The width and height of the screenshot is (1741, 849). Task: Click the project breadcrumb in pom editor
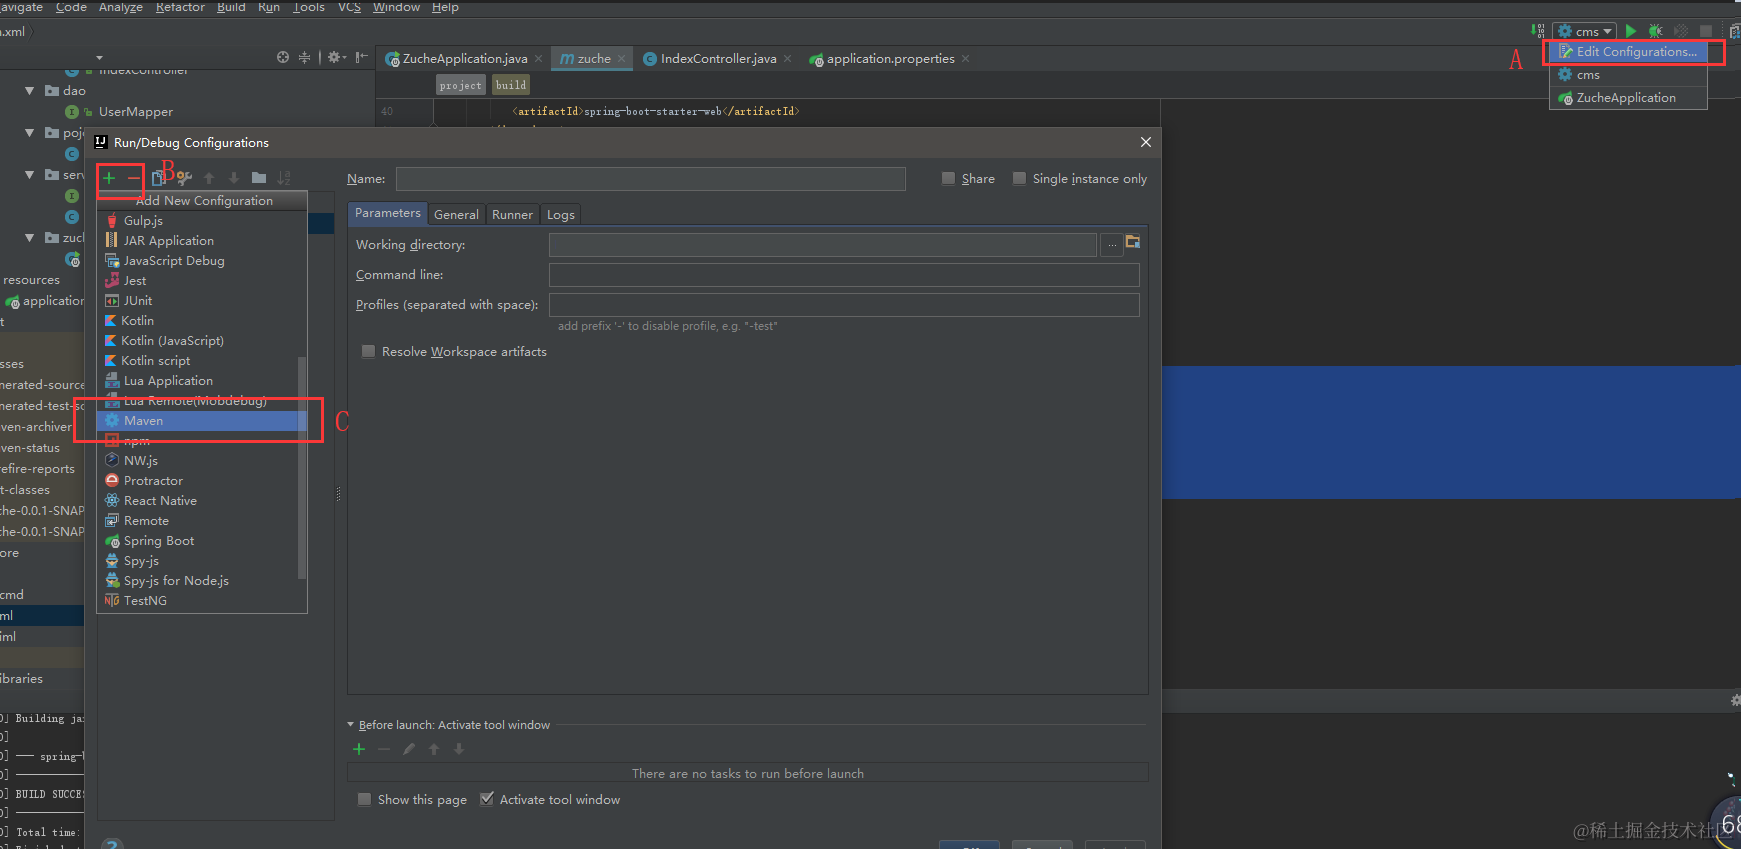click(x=460, y=85)
